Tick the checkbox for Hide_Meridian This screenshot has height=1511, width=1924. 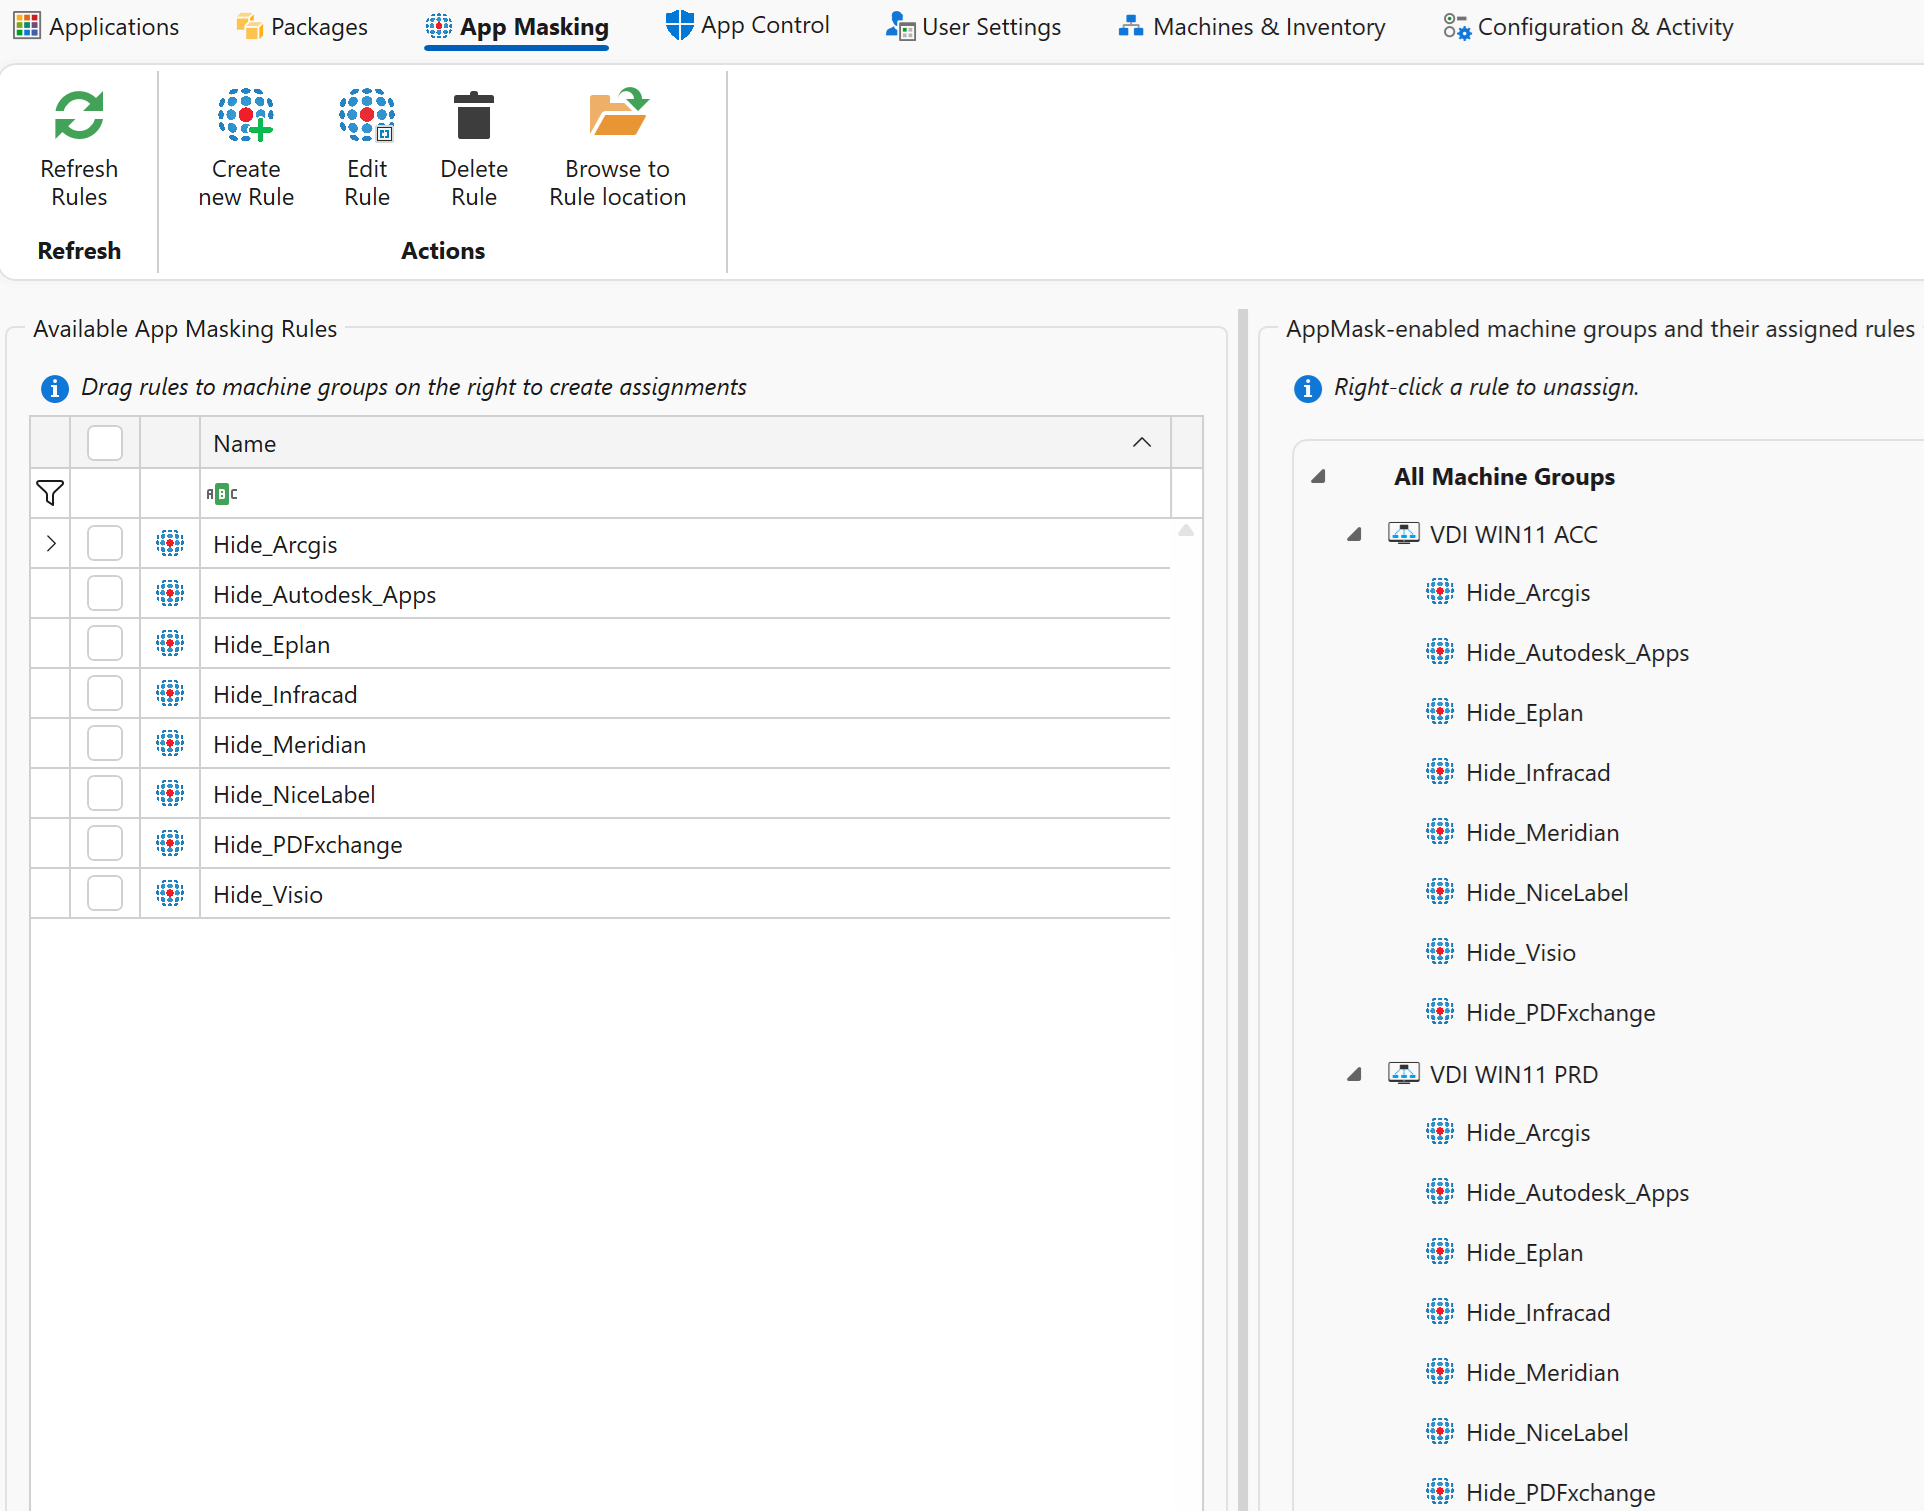[105, 744]
